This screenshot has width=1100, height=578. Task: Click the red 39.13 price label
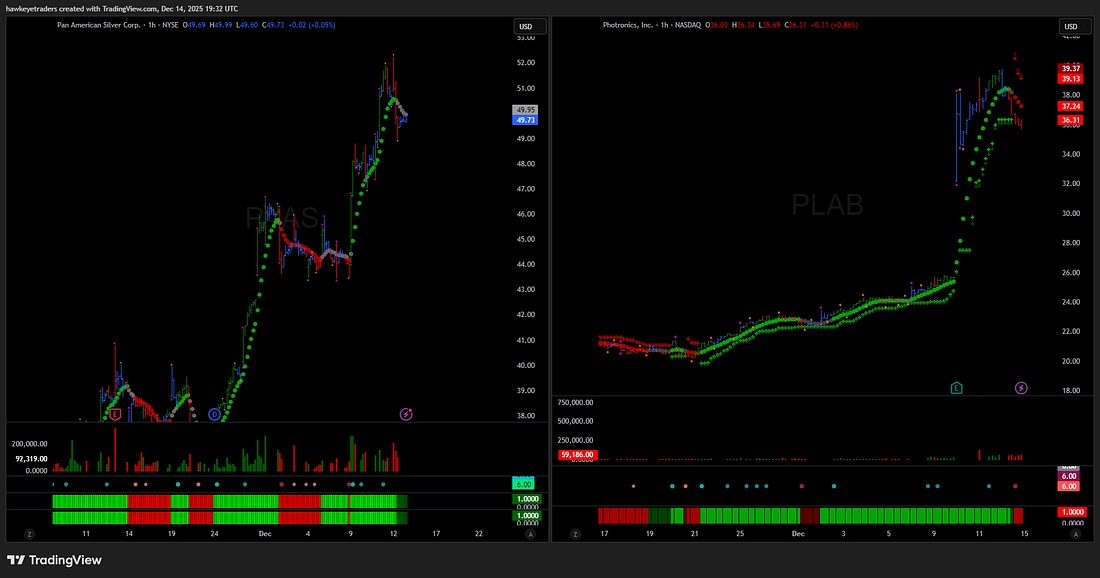coord(1071,79)
